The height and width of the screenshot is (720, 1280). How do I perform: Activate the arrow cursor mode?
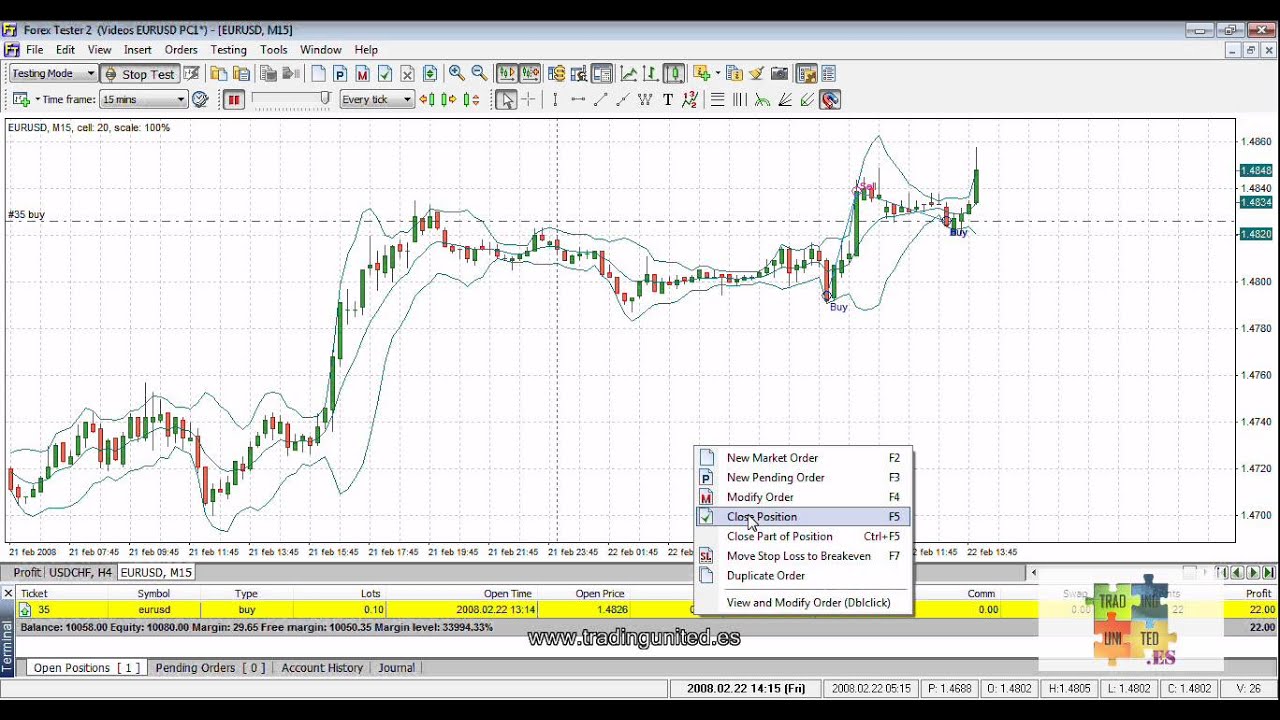pos(506,99)
